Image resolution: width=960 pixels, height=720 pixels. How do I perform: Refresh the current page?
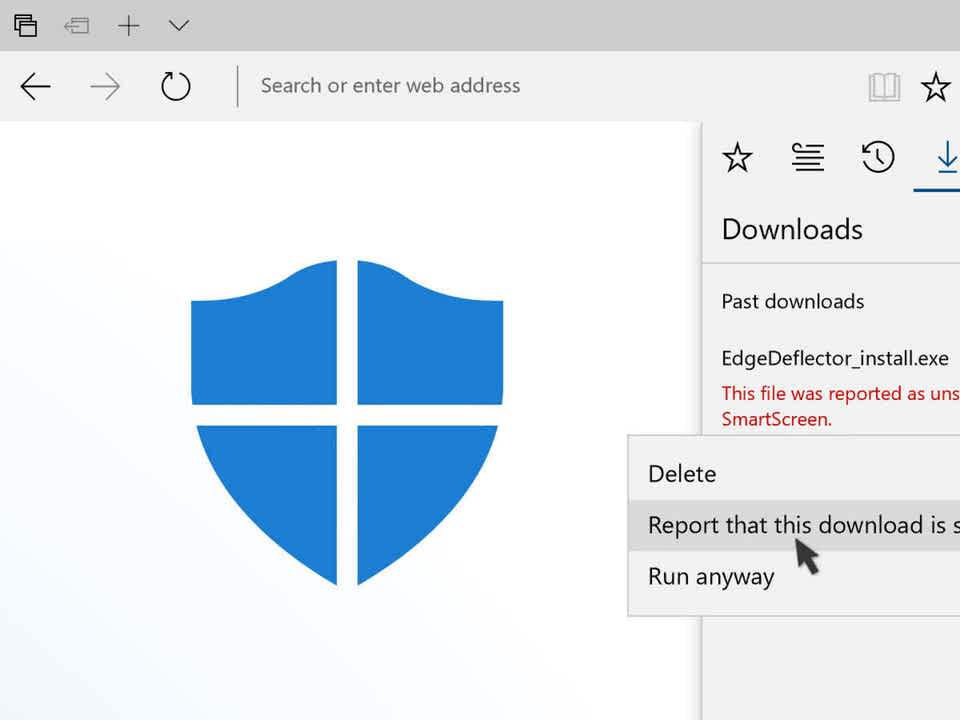(175, 86)
